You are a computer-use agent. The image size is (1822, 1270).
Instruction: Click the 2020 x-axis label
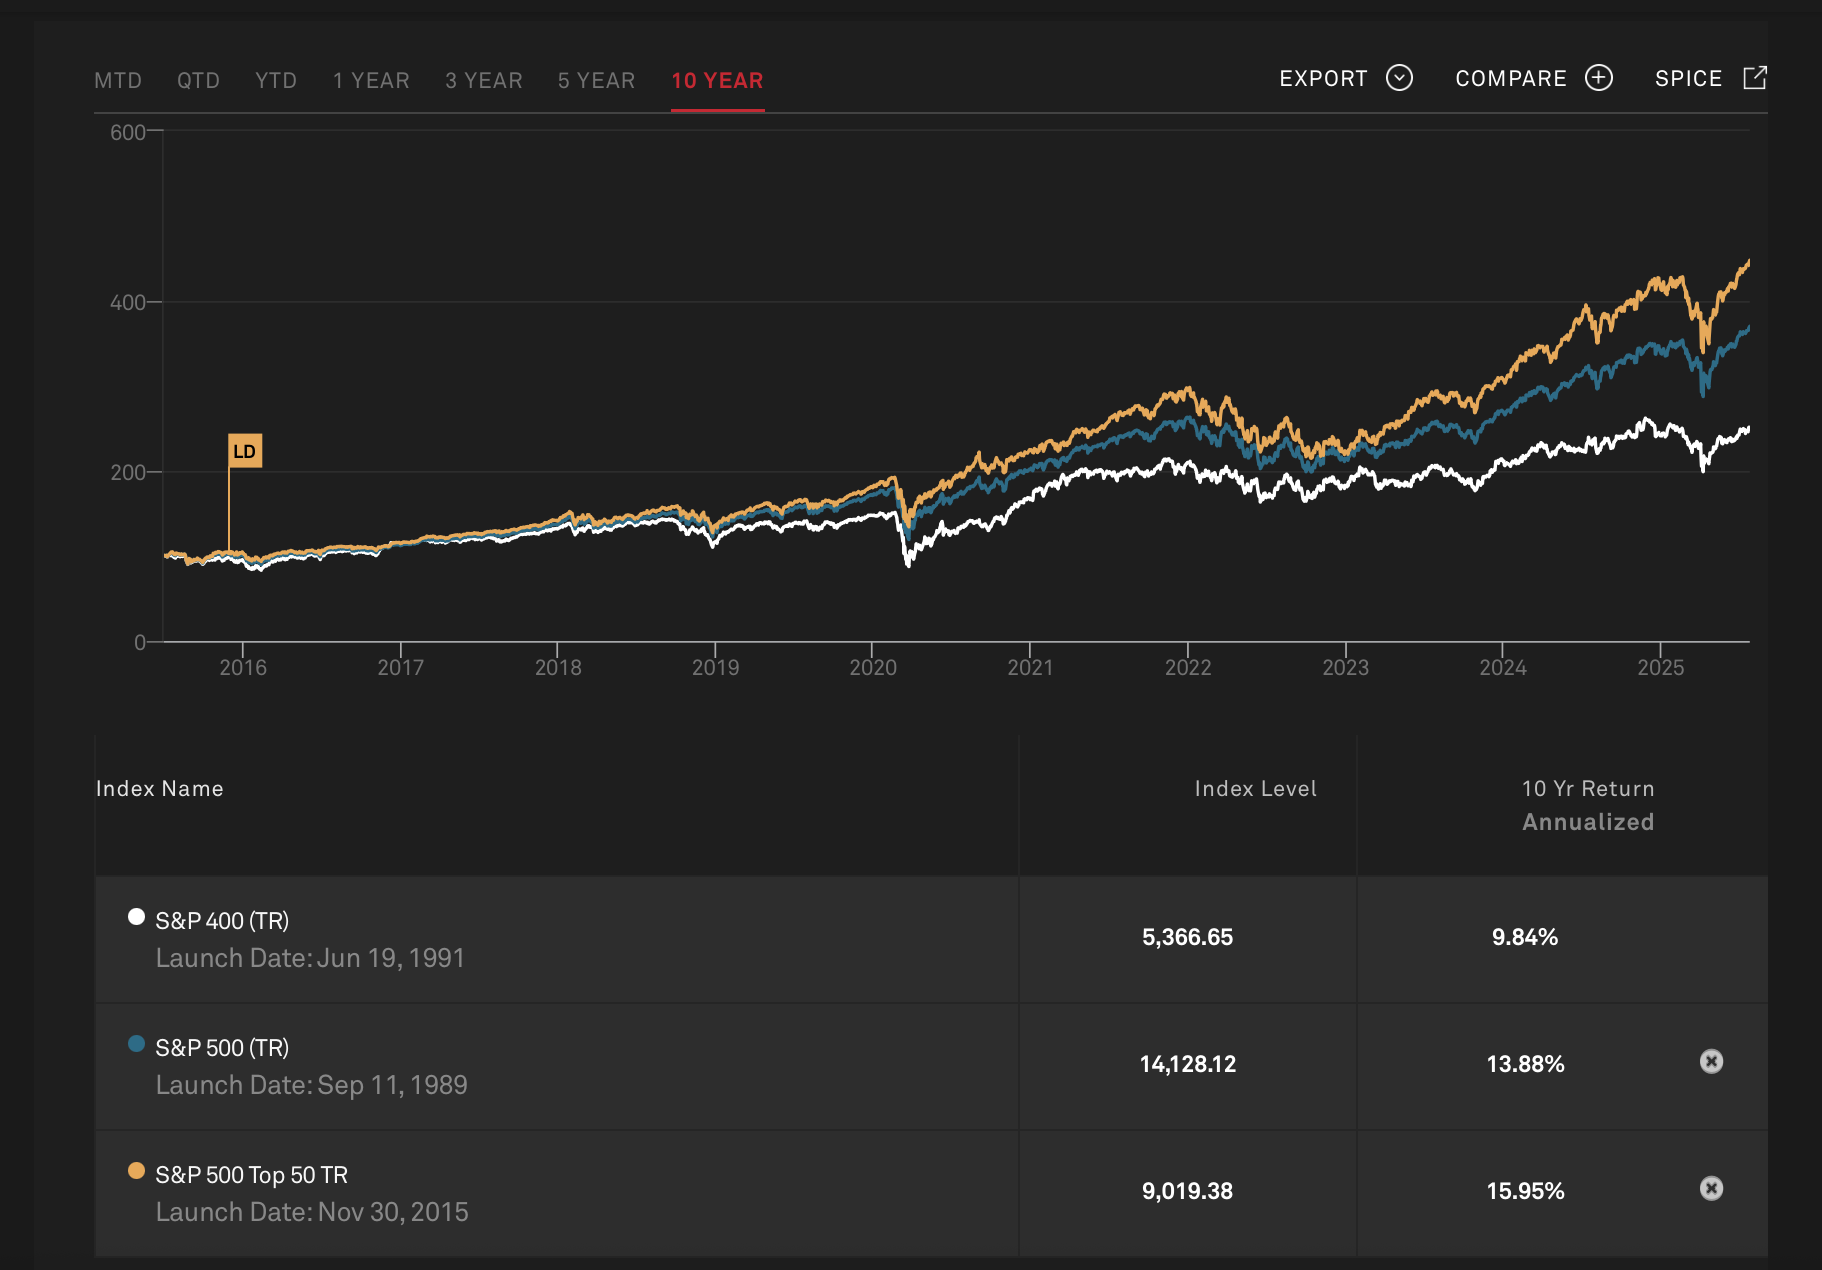pyautogui.click(x=873, y=668)
